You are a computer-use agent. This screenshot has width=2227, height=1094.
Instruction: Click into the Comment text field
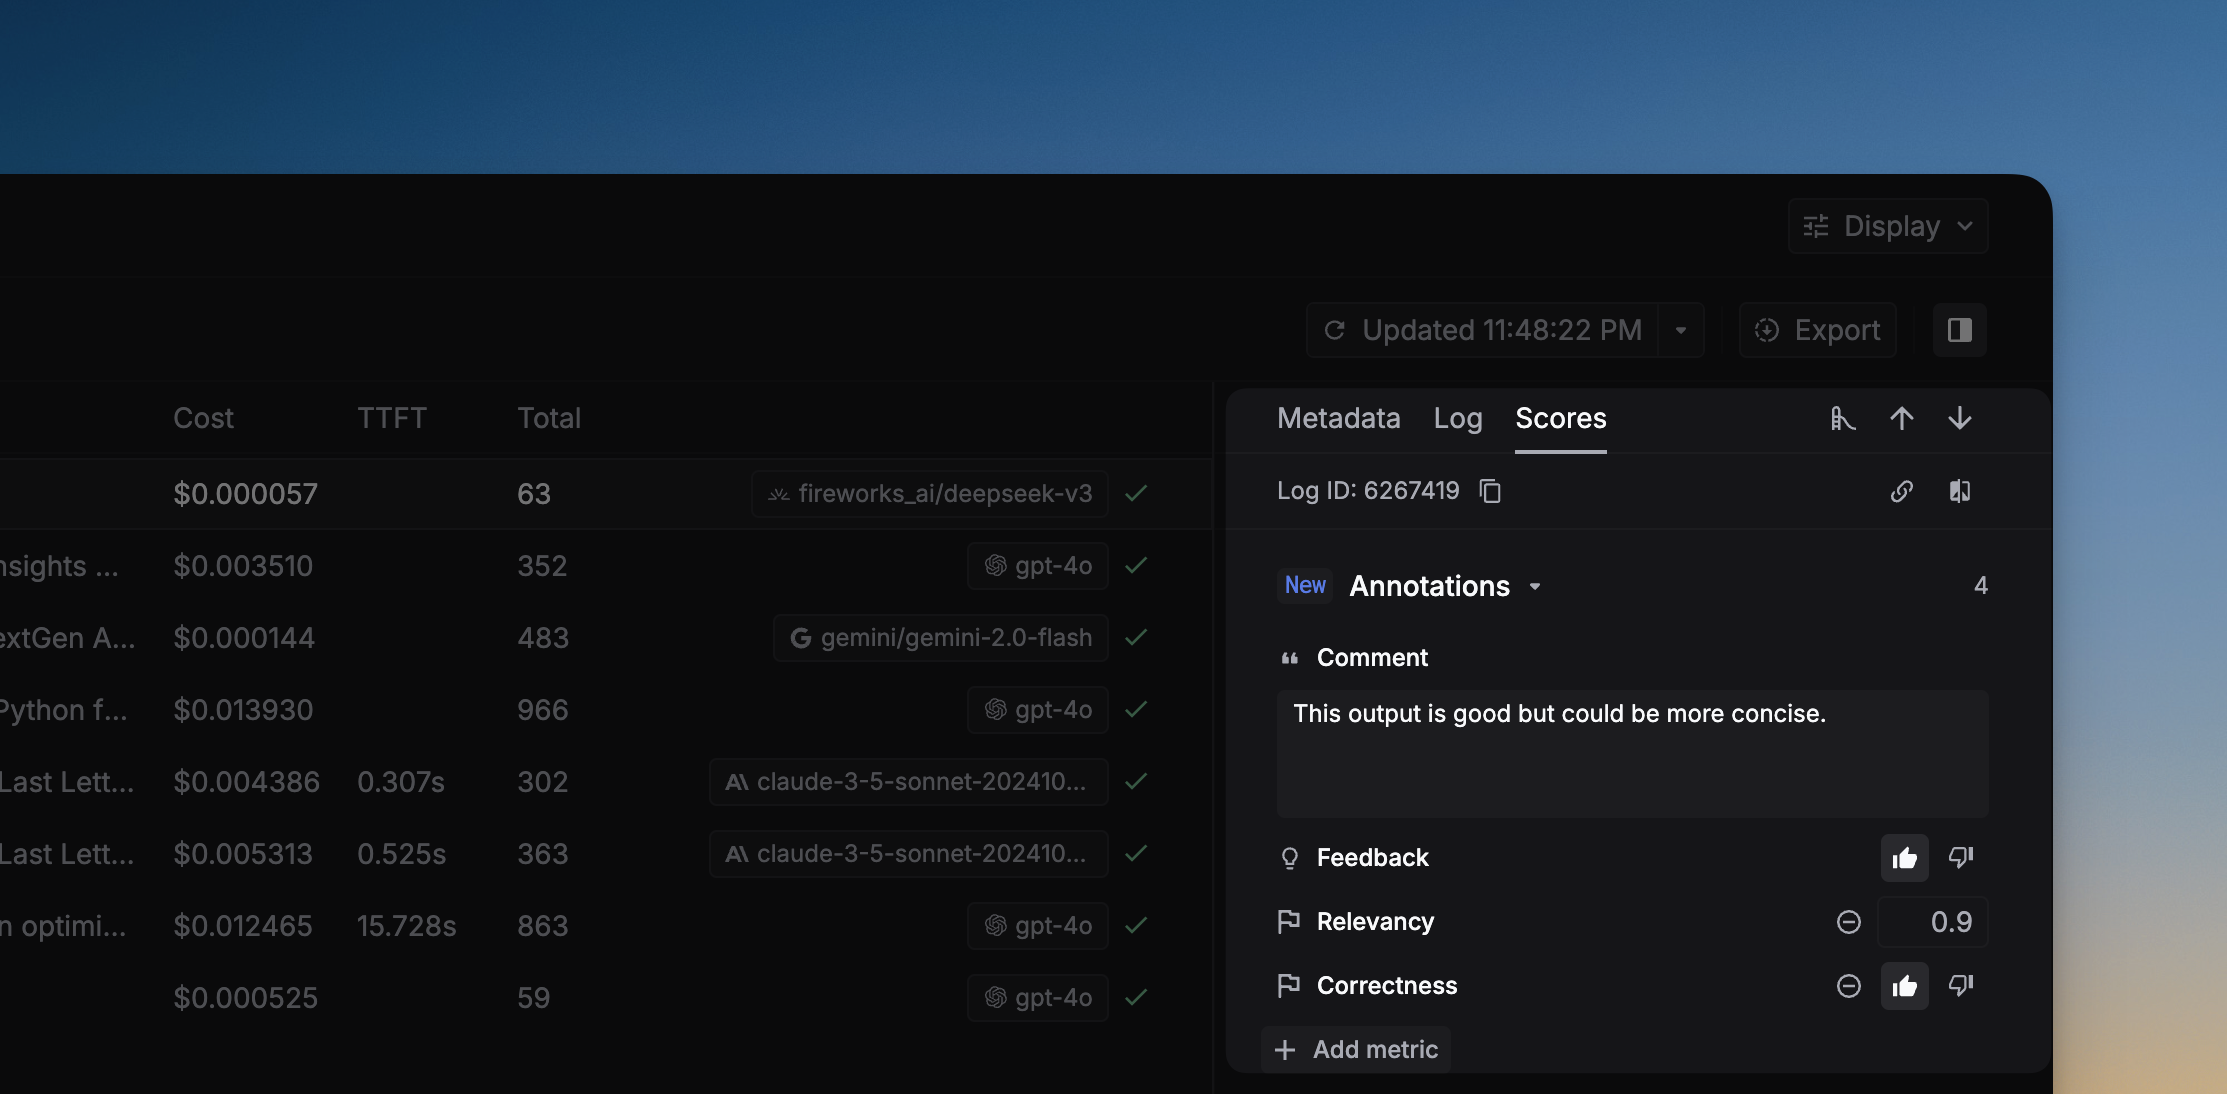point(1632,753)
